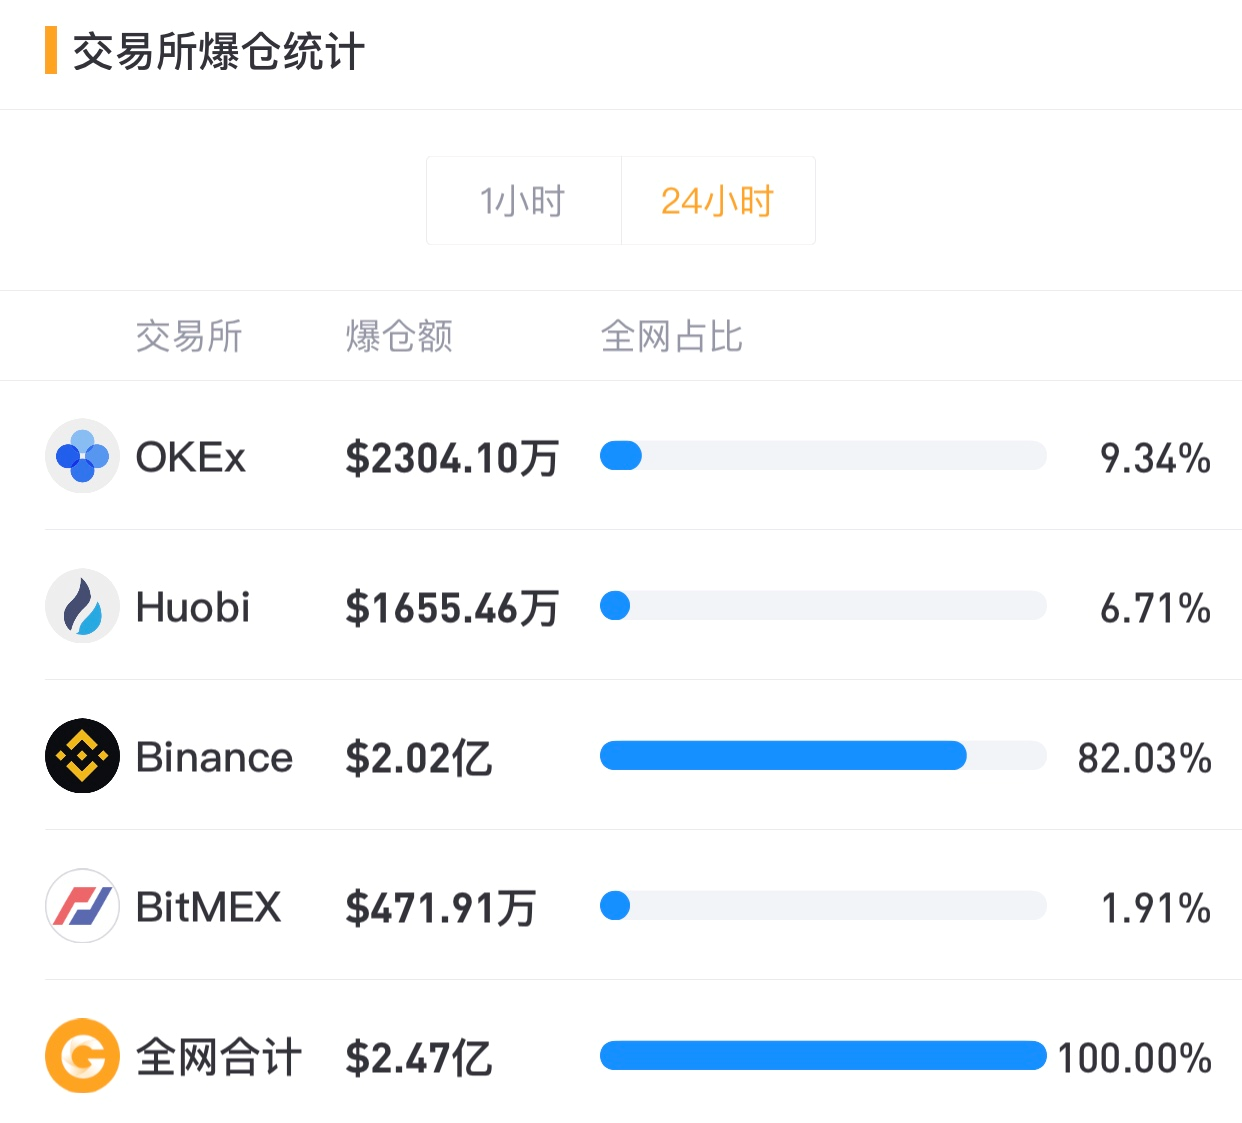Select the Binance black diamond icon
Screen dimensions: 1242x1123
coord(82,756)
